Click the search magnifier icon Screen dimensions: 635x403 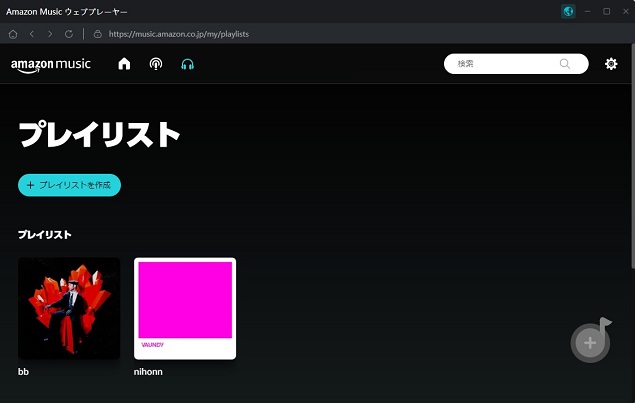(565, 64)
